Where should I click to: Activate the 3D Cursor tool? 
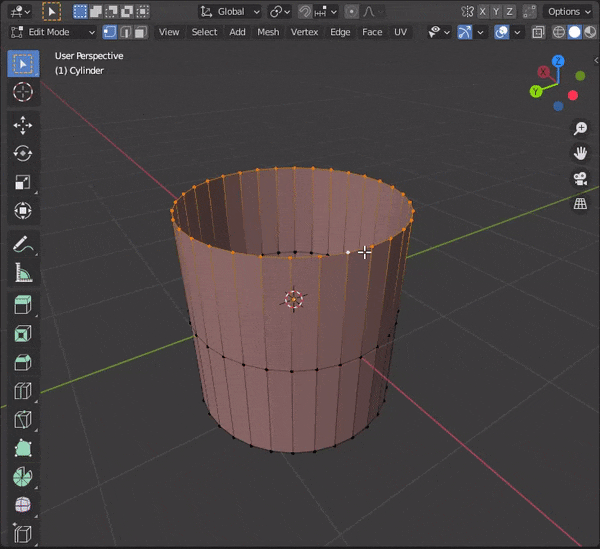point(23,92)
